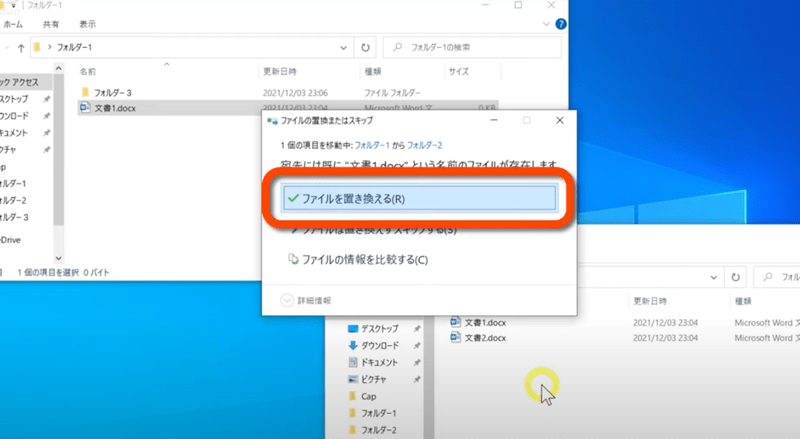The width and height of the screenshot is (800, 439).
Task: Click フォルダー1 link in the dialog
Action: pyautogui.click(x=372, y=145)
